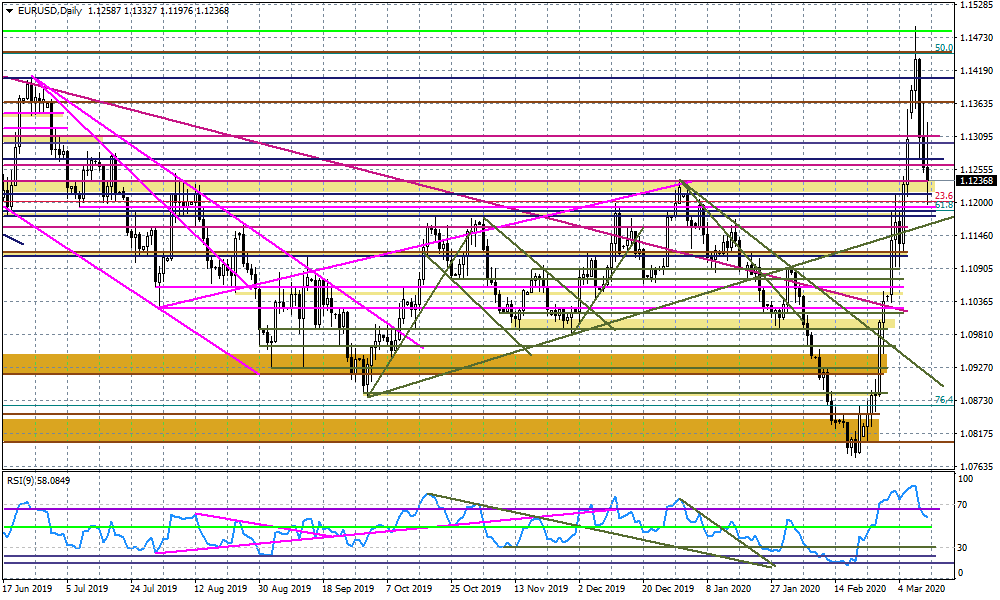
Task: Select the close value 1.12368 in header
Action: point(210,11)
